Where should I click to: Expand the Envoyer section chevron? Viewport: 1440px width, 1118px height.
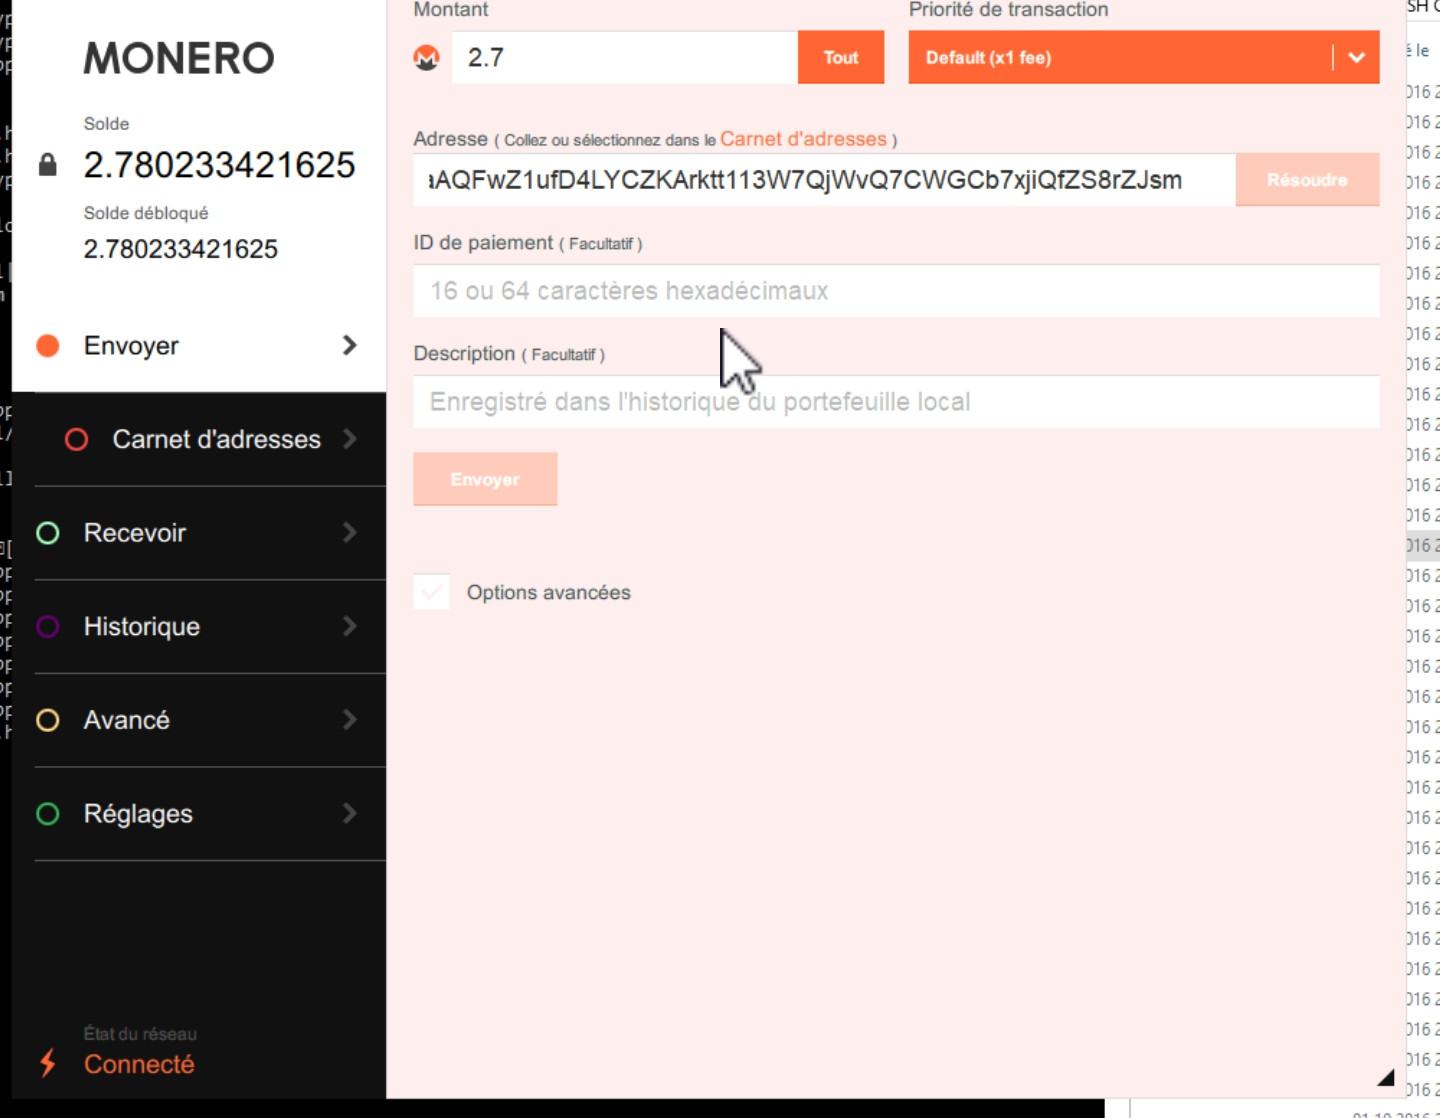(x=349, y=345)
